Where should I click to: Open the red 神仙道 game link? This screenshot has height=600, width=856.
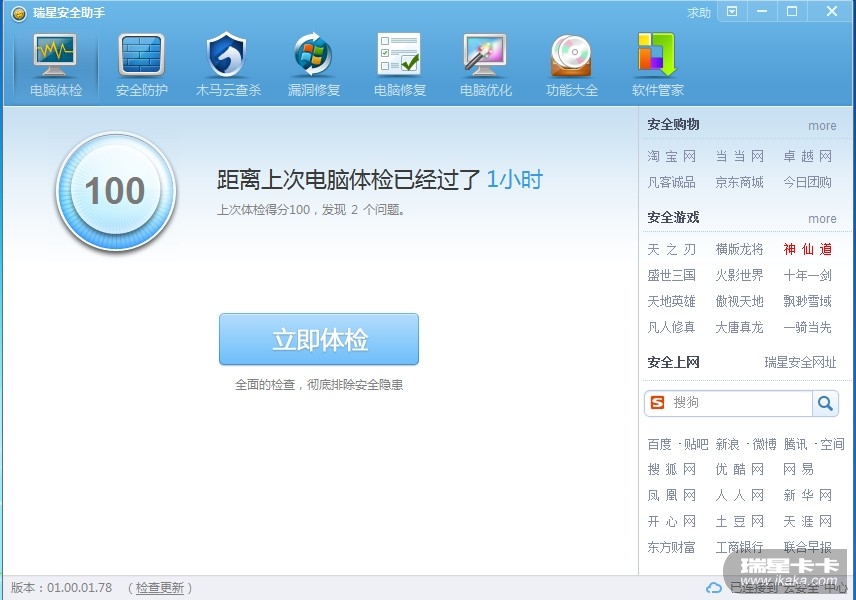click(807, 249)
